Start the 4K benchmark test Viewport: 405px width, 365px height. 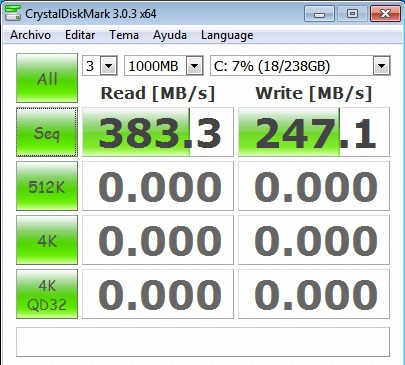47,240
